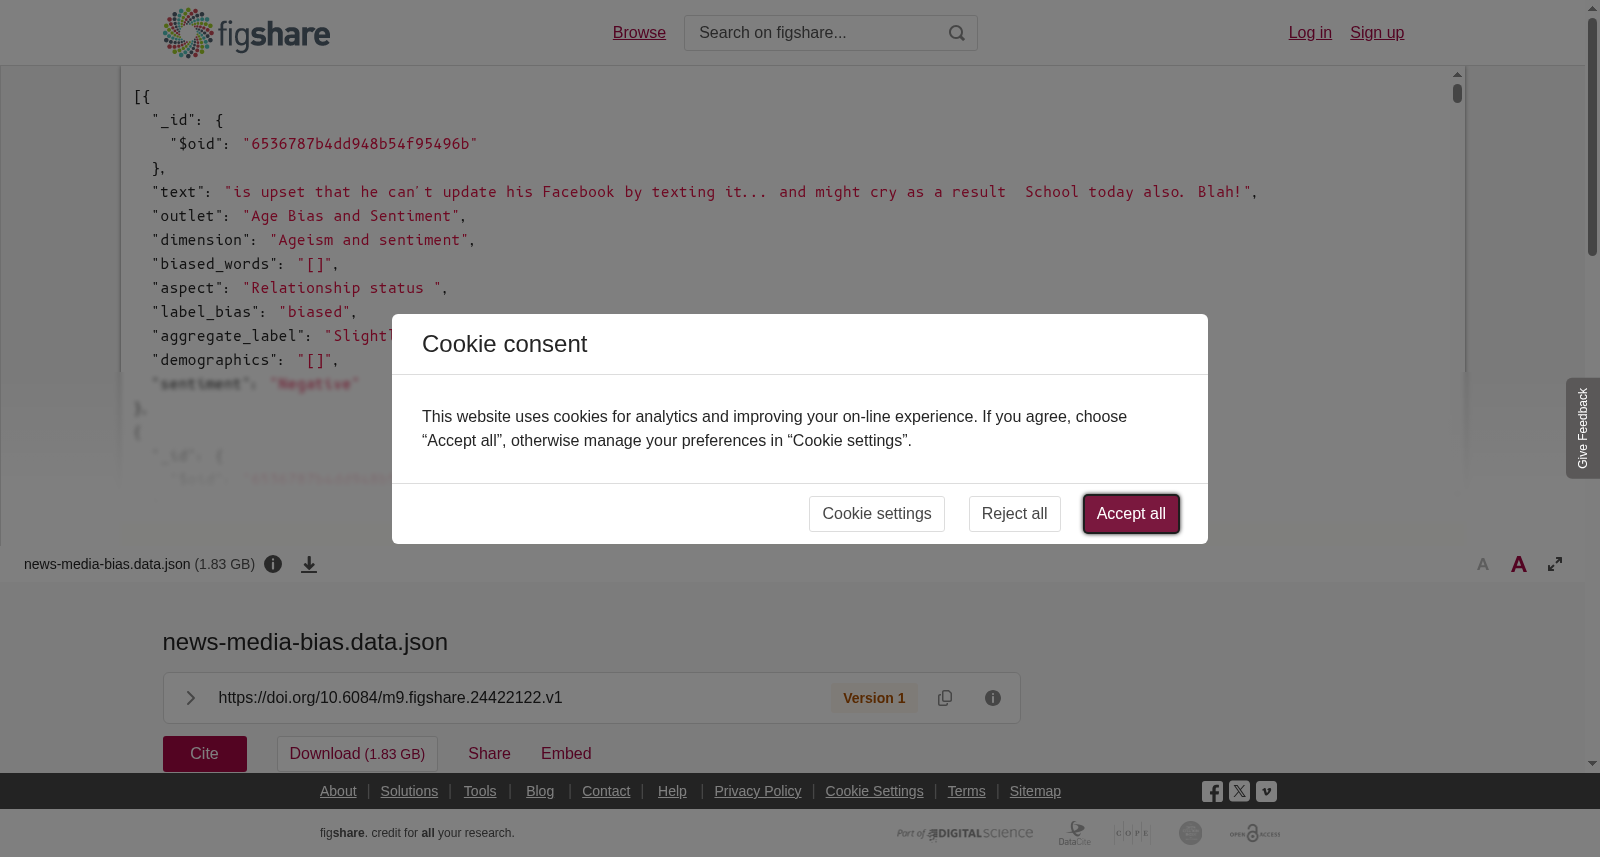Click the Cite button
1600x857 pixels.
(205, 754)
